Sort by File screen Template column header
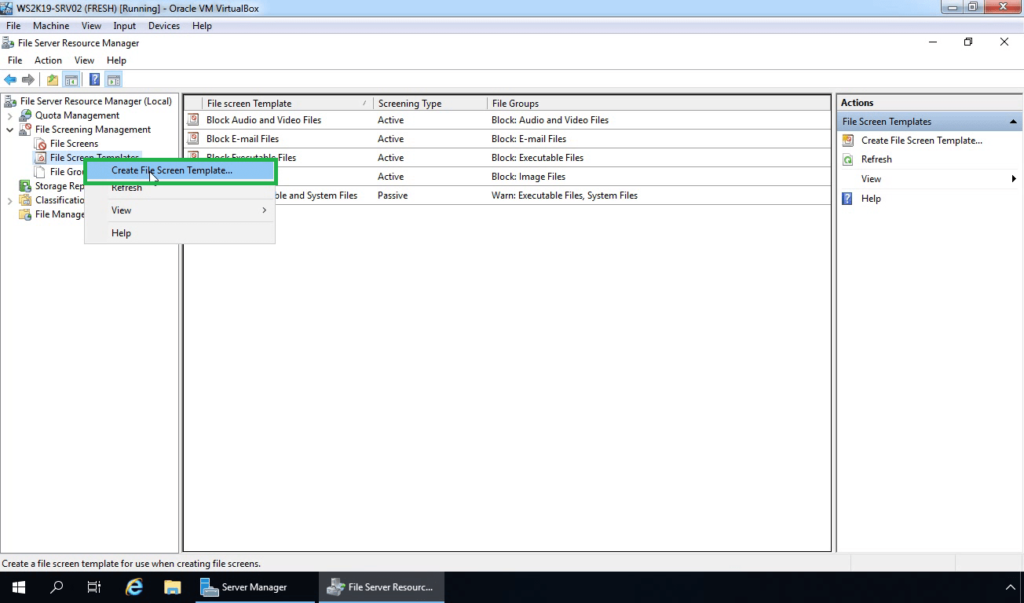The image size is (1024, 603). pyautogui.click(x=287, y=103)
